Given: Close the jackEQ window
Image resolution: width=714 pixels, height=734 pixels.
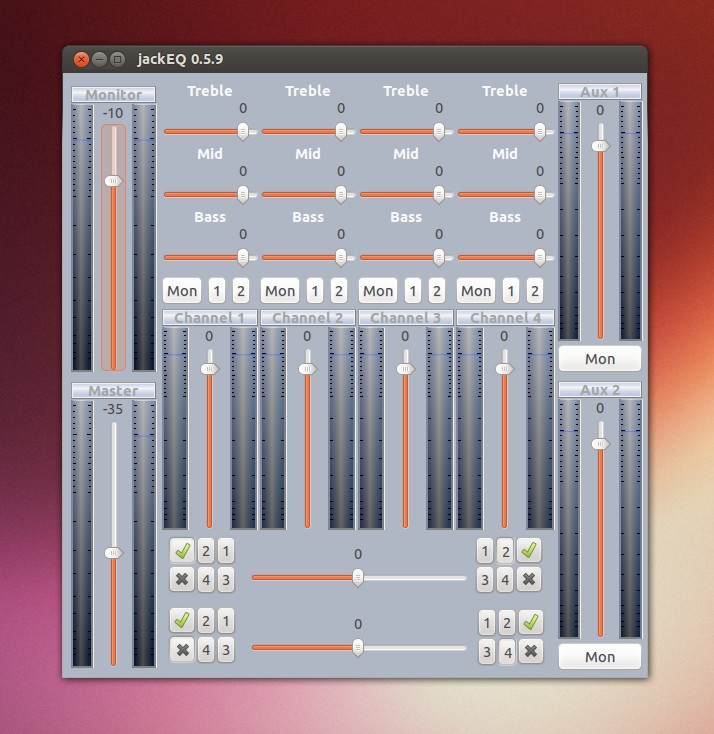Looking at the screenshot, I should (x=81, y=59).
